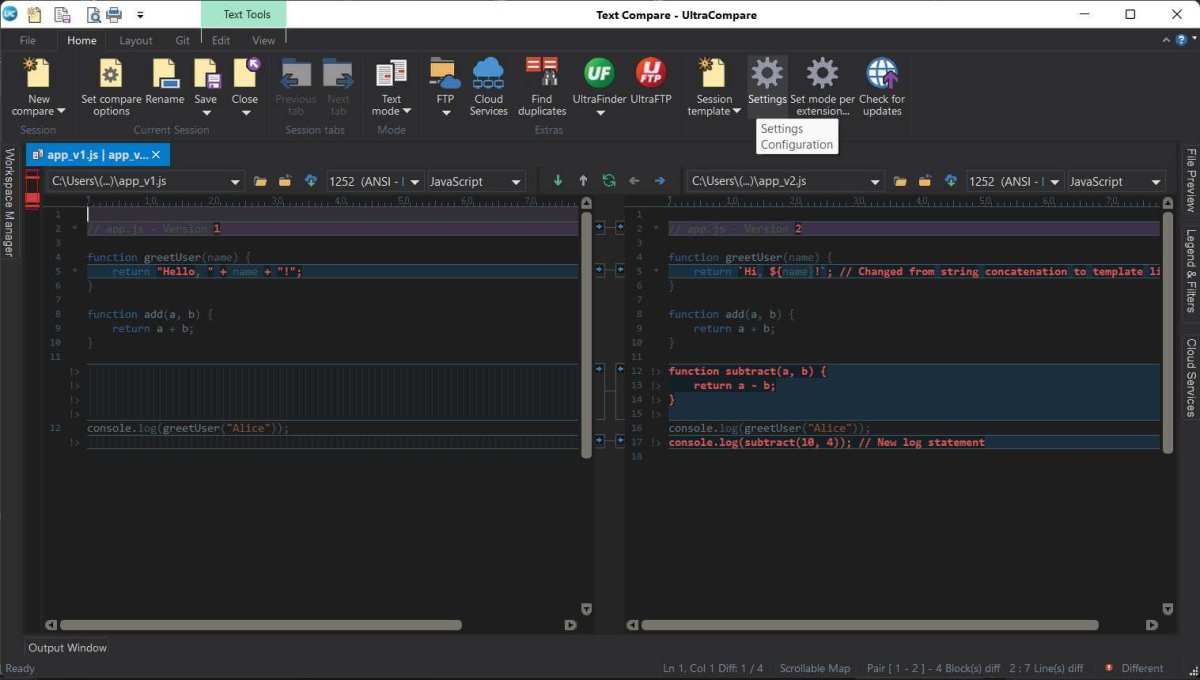Open the Git ribbon tab
This screenshot has height=680, width=1200.
click(x=182, y=41)
